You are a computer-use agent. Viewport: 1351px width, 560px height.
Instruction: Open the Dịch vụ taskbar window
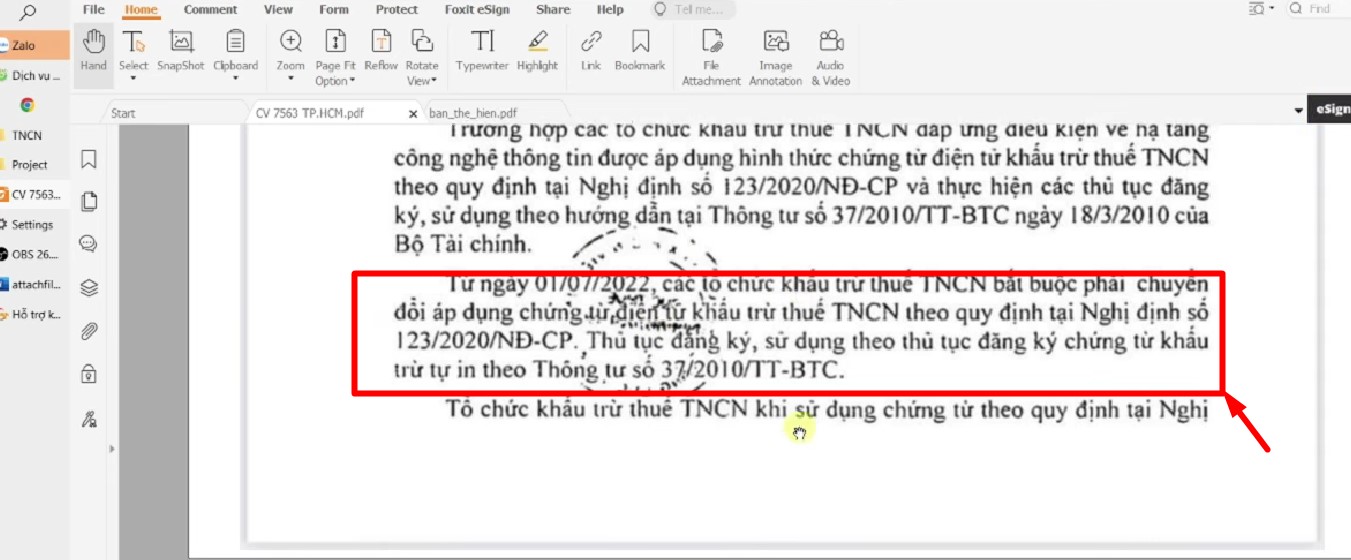coord(35,75)
